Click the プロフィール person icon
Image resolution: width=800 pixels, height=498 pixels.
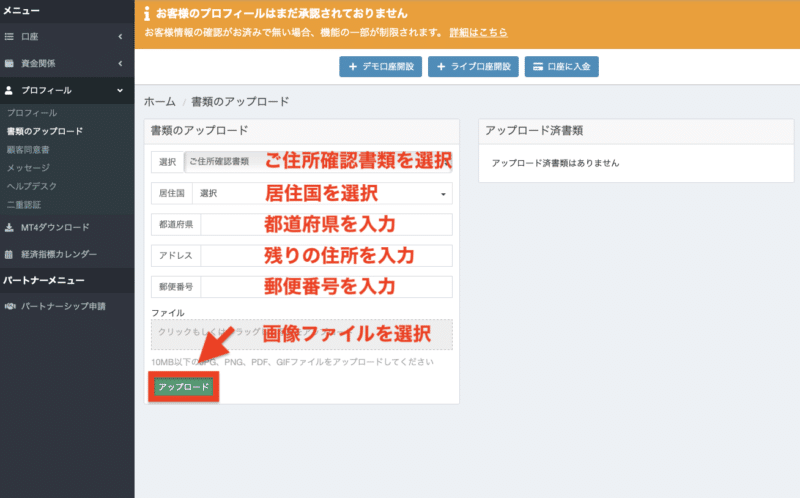pos(9,90)
